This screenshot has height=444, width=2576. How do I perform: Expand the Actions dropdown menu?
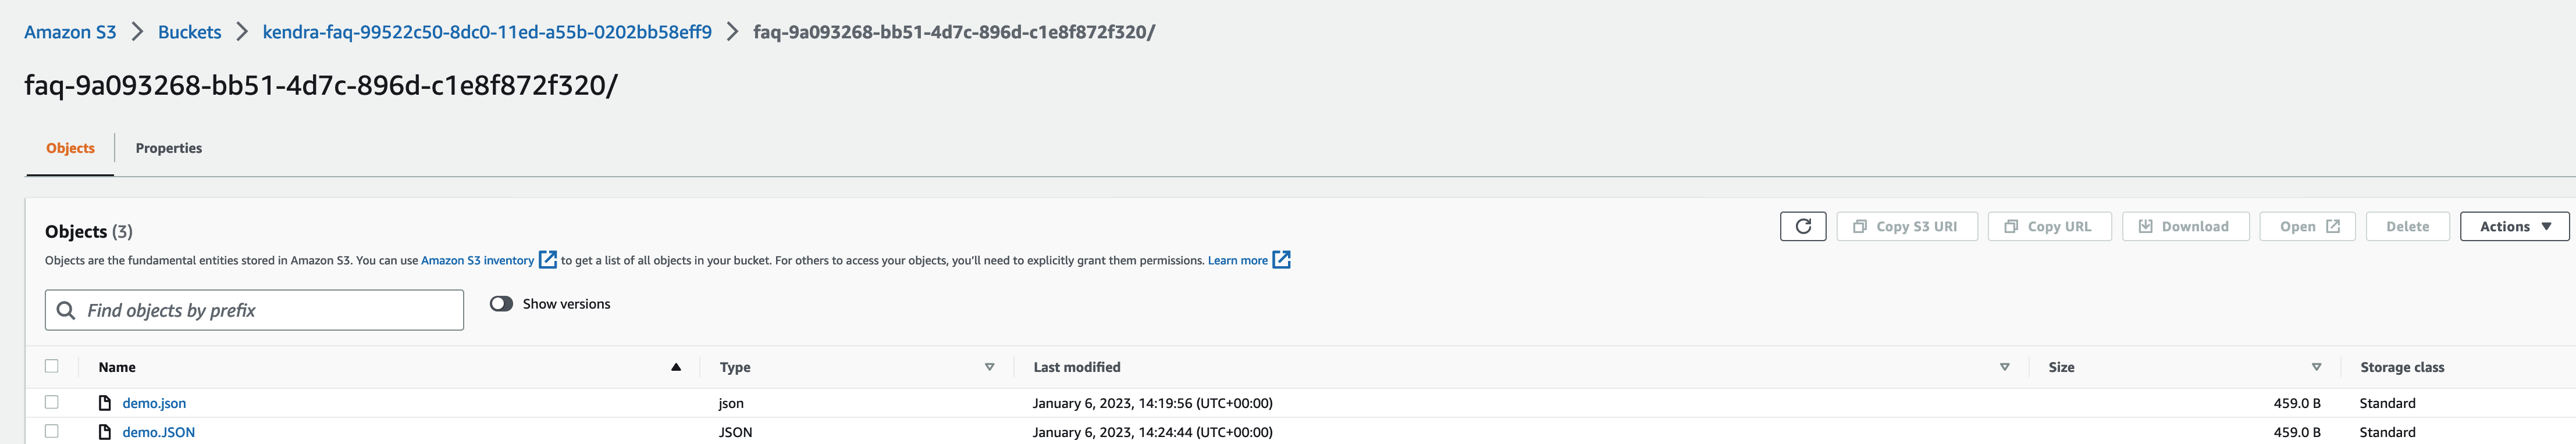[2514, 226]
